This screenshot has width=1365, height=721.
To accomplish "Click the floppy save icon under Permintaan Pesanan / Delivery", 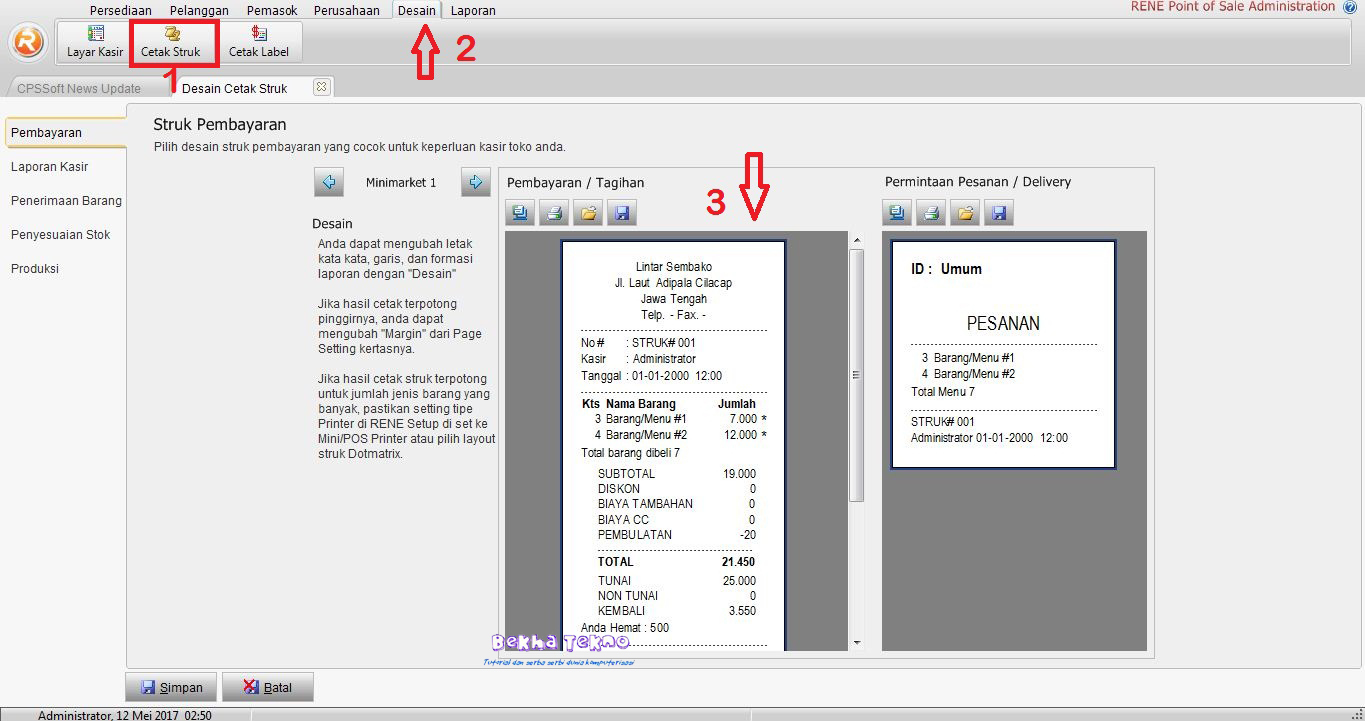I will (x=998, y=212).
